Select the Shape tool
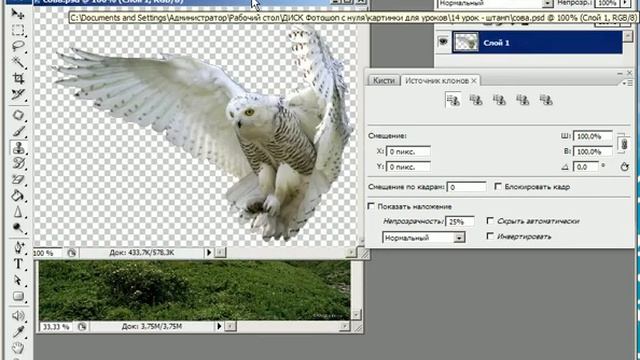The height and width of the screenshot is (360, 640). pyautogui.click(x=18, y=296)
